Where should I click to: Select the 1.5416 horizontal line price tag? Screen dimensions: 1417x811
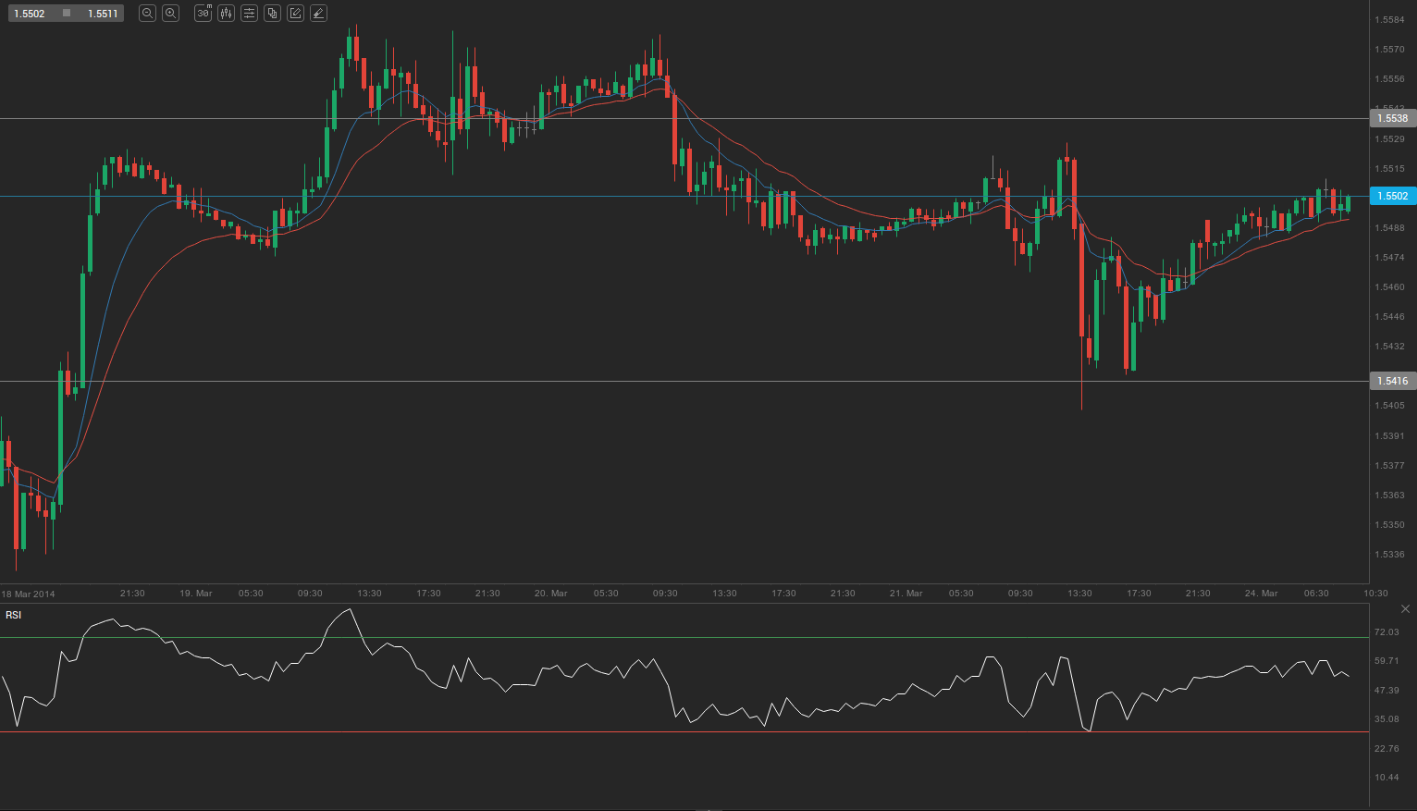pos(1393,381)
